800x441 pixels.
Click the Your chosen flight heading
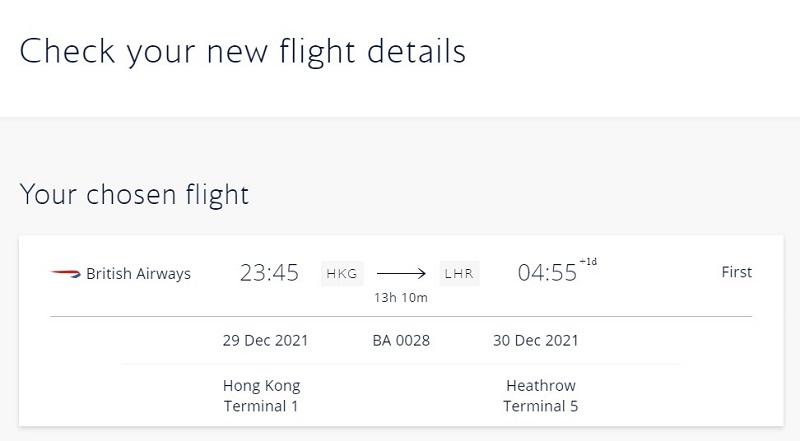(134, 195)
